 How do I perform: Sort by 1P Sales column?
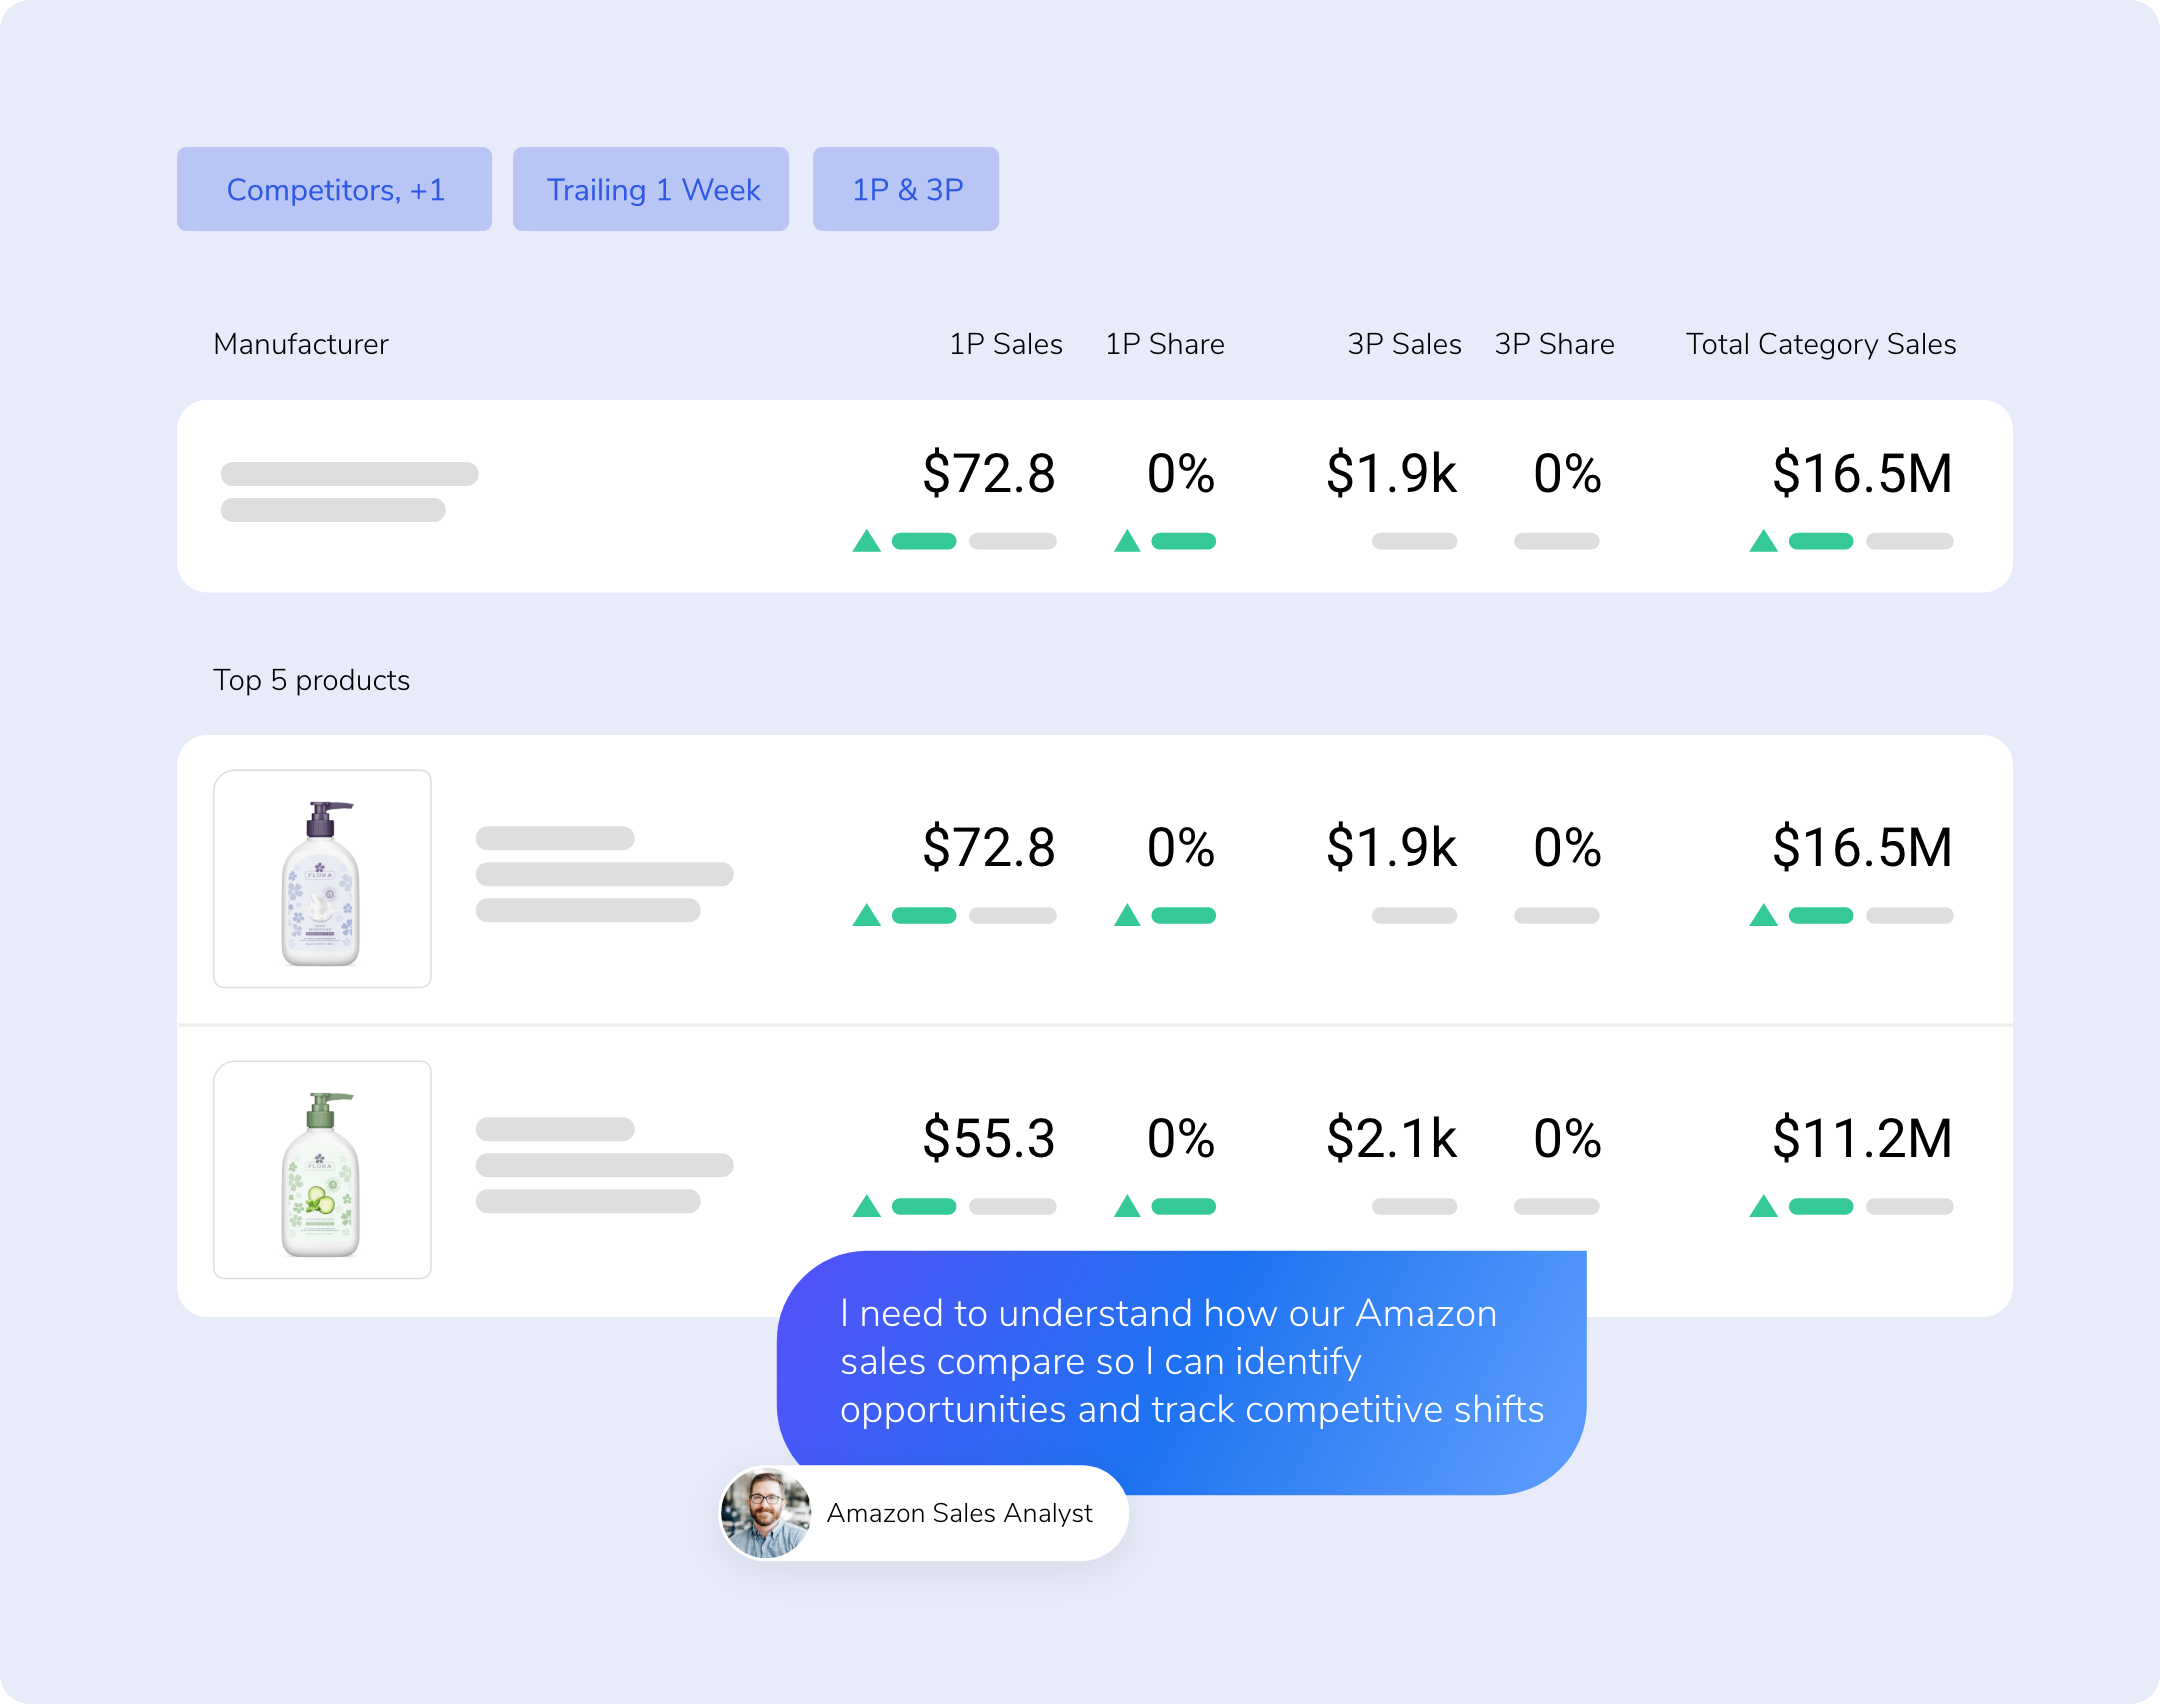(x=1005, y=344)
